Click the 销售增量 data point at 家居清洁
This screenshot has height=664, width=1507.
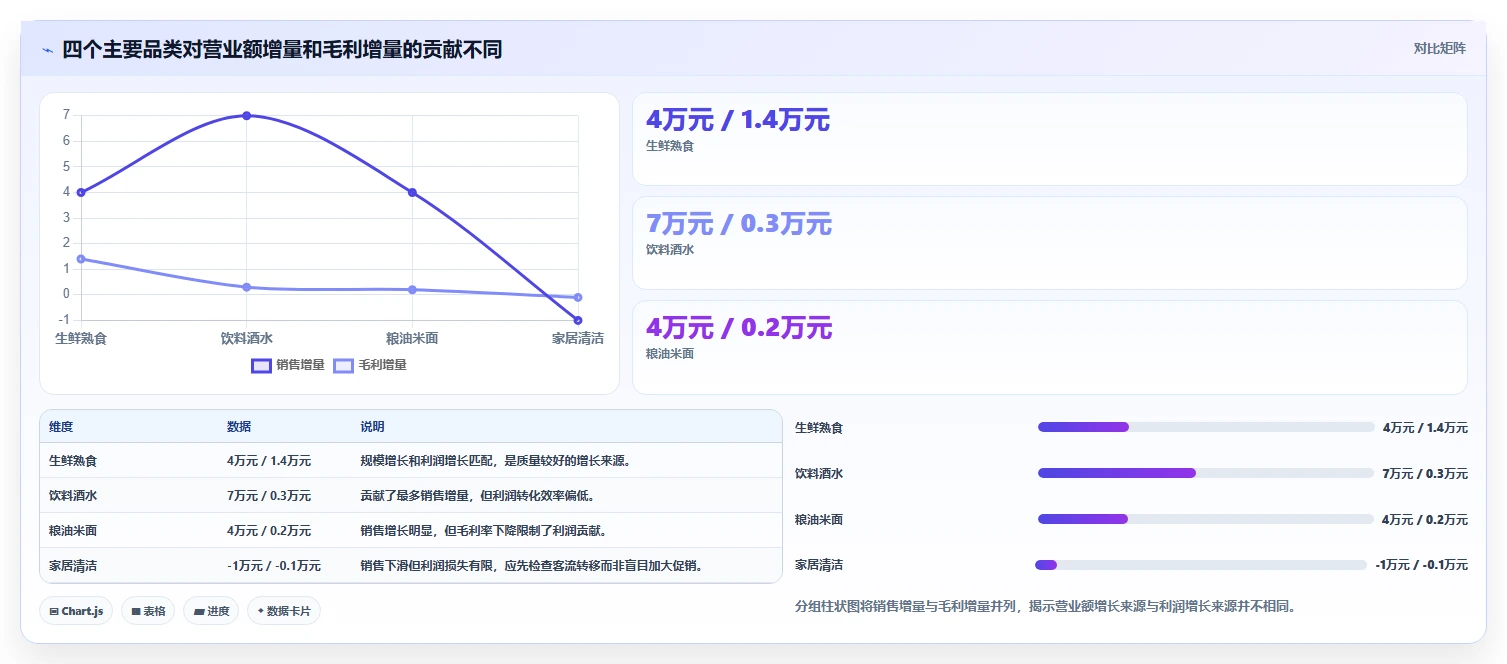pos(578,320)
